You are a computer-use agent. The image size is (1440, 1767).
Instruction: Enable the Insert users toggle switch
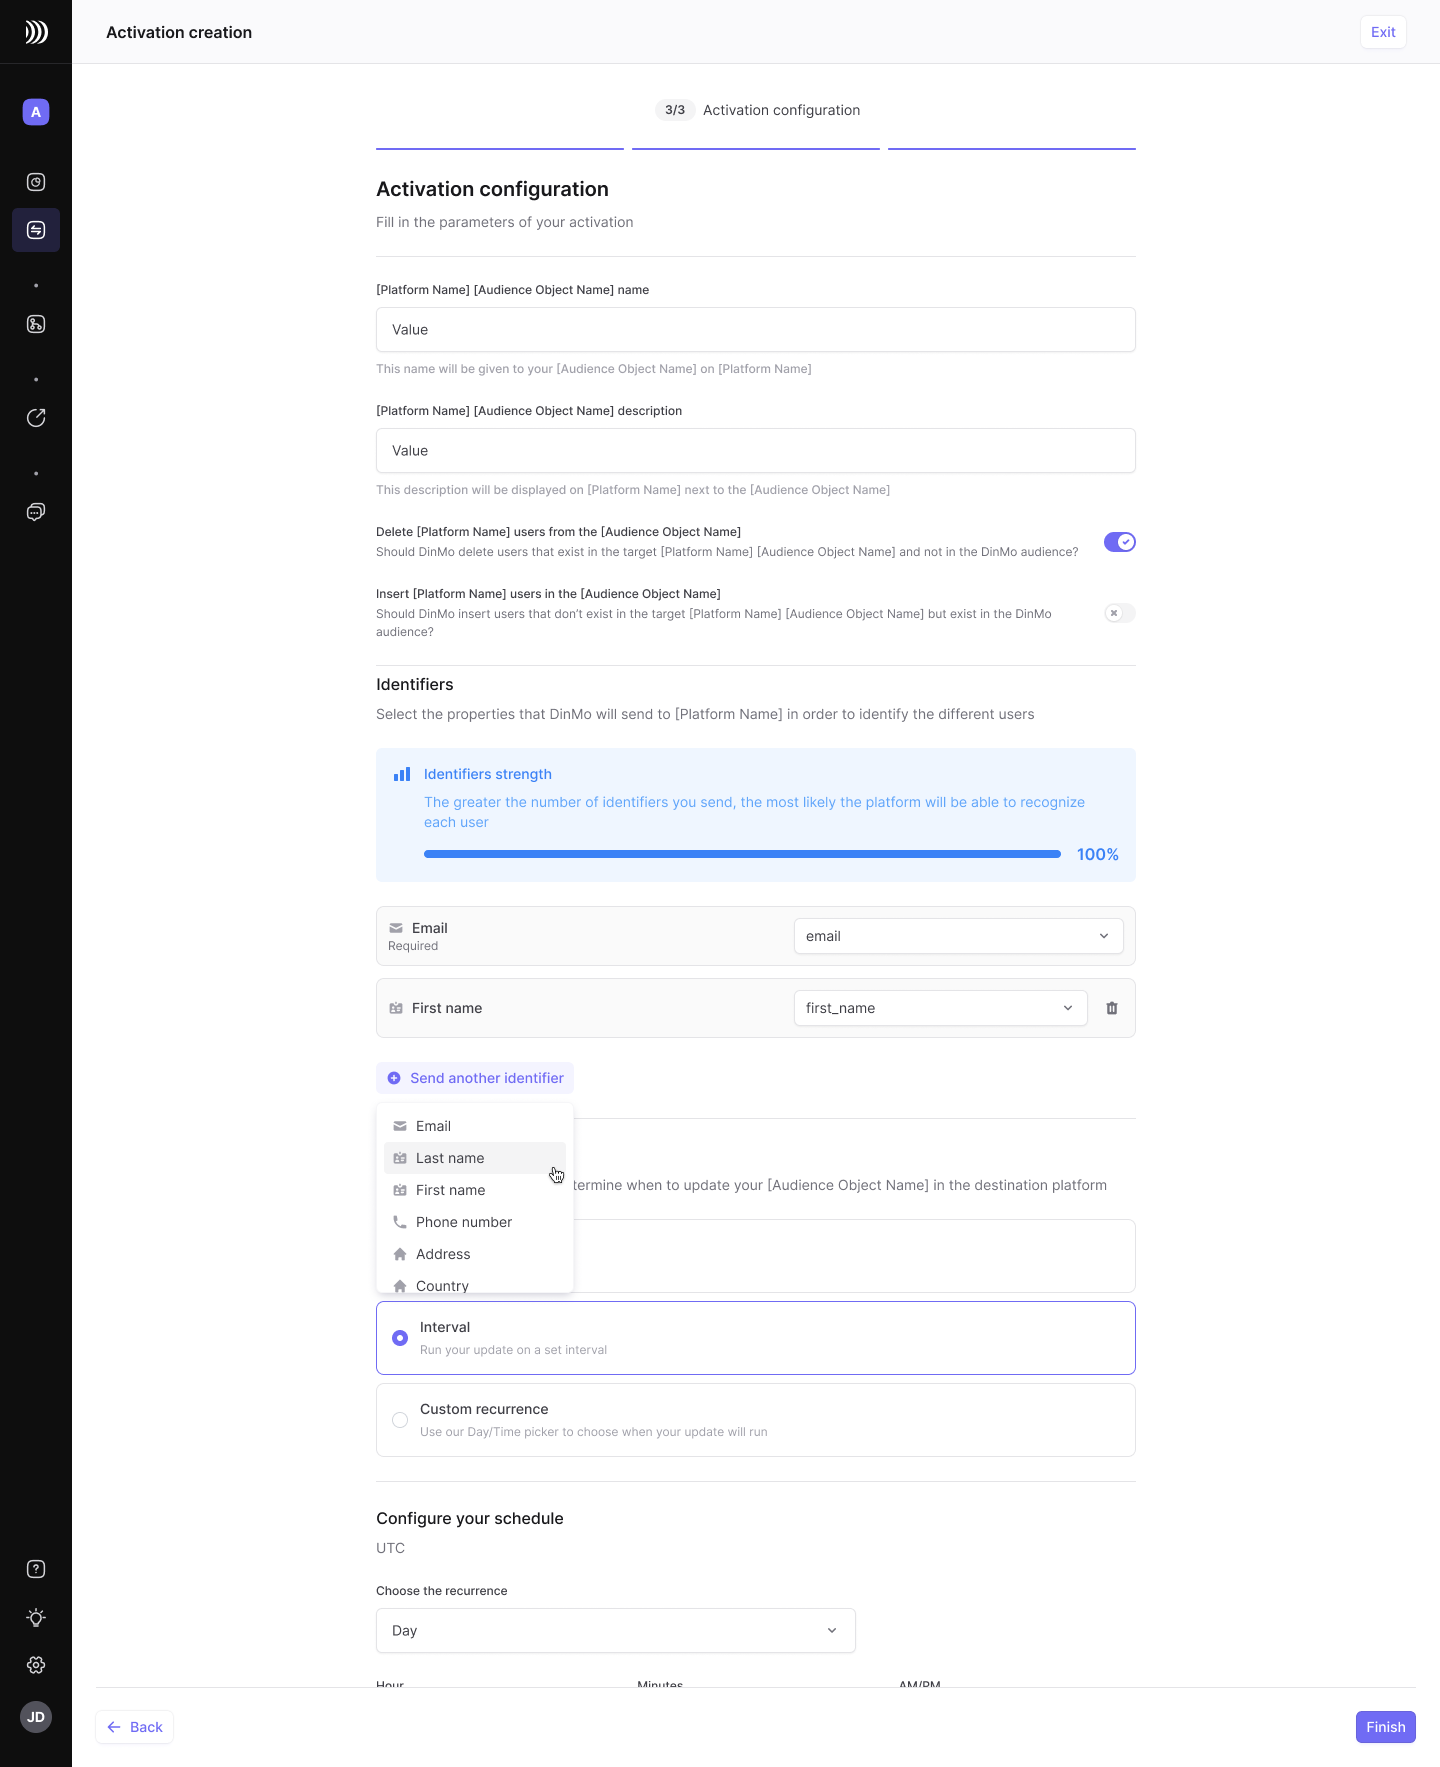coord(1119,613)
